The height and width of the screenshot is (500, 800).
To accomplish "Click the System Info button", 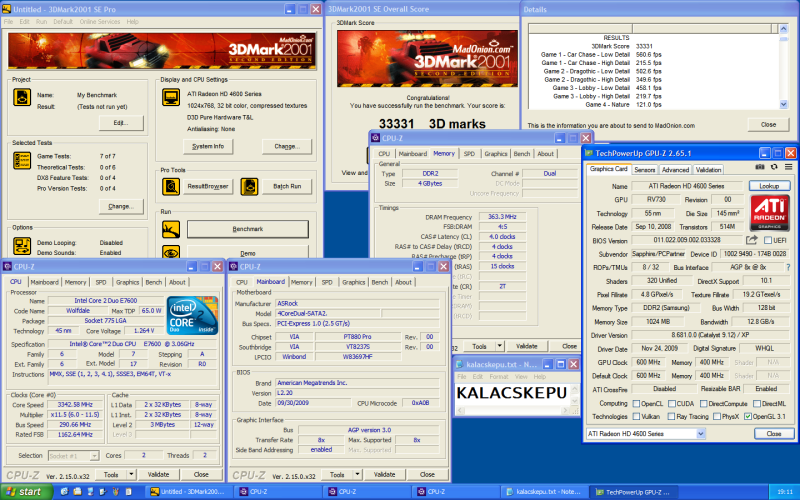I will [x=208, y=146].
